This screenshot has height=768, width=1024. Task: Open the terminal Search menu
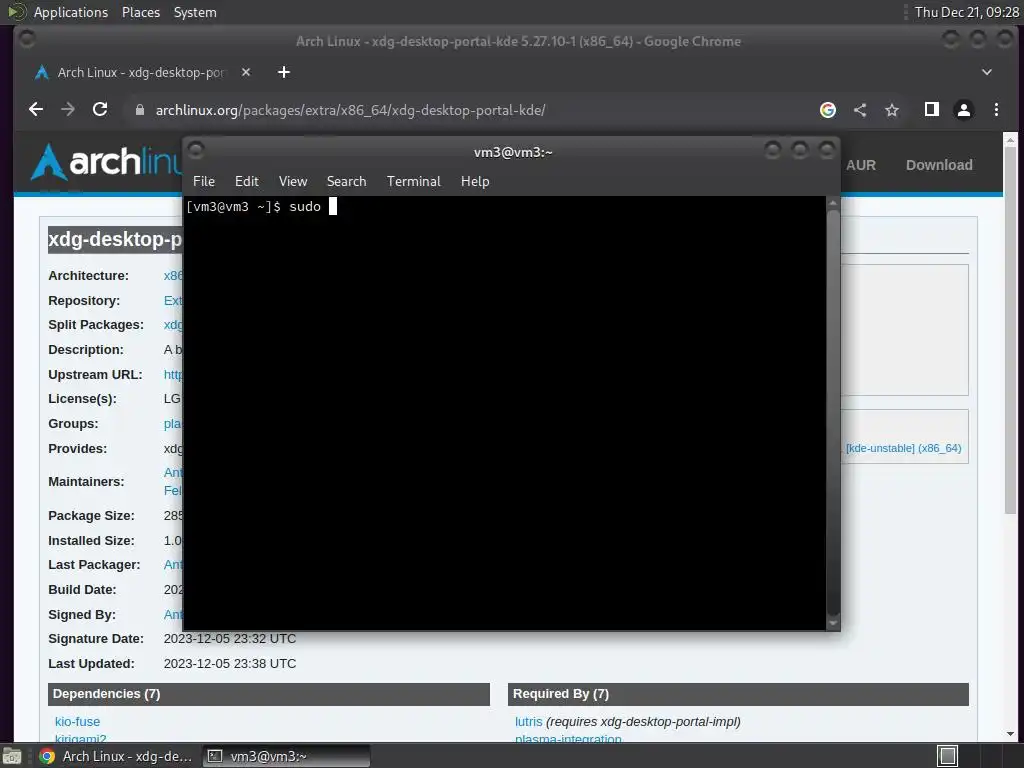[x=346, y=182]
